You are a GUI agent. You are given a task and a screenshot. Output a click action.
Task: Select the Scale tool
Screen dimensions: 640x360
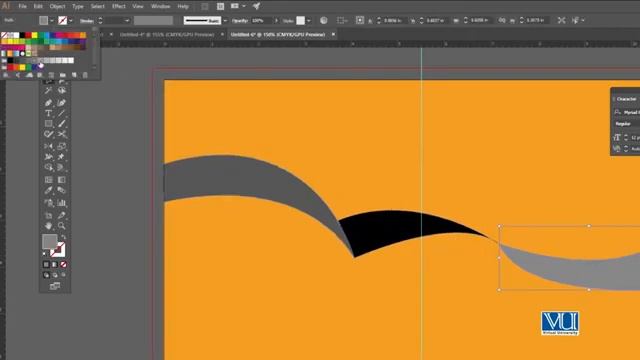pyautogui.click(x=62, y=146)
